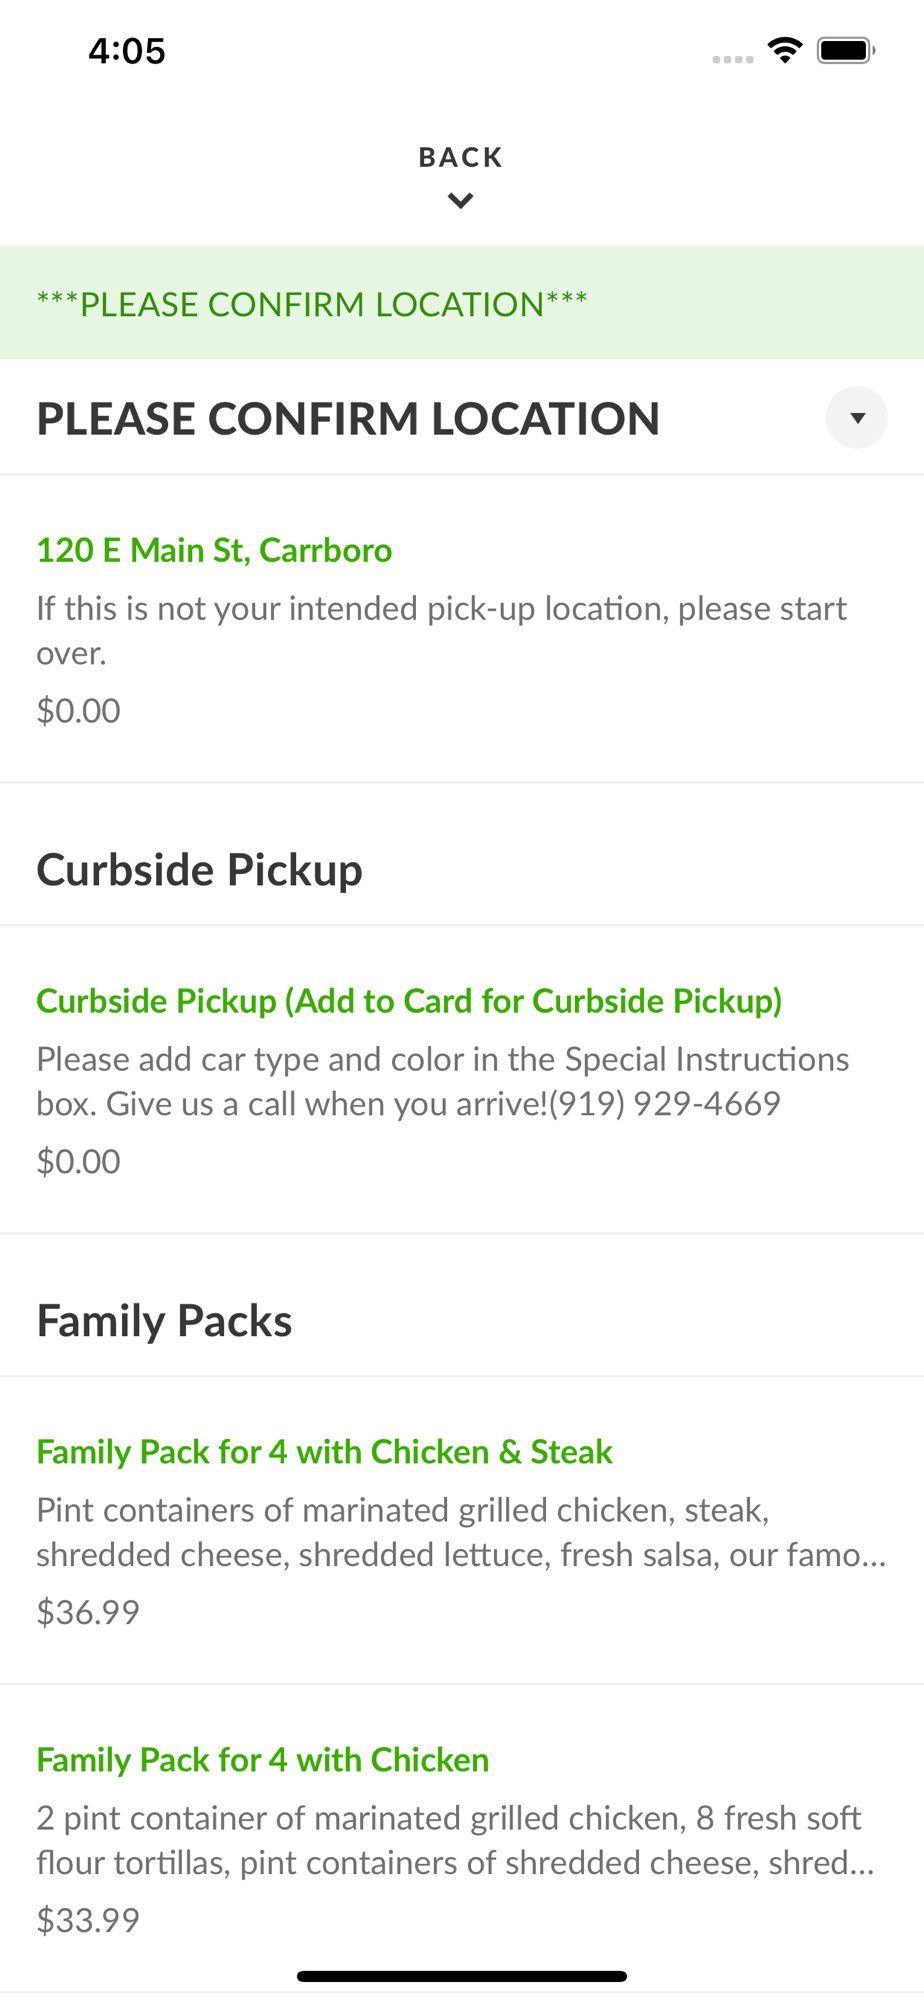Open Family Pack for 4 with Chicken & Steak
Viewport: 924px width, 2000px height.
click(x=462, y=1531)
